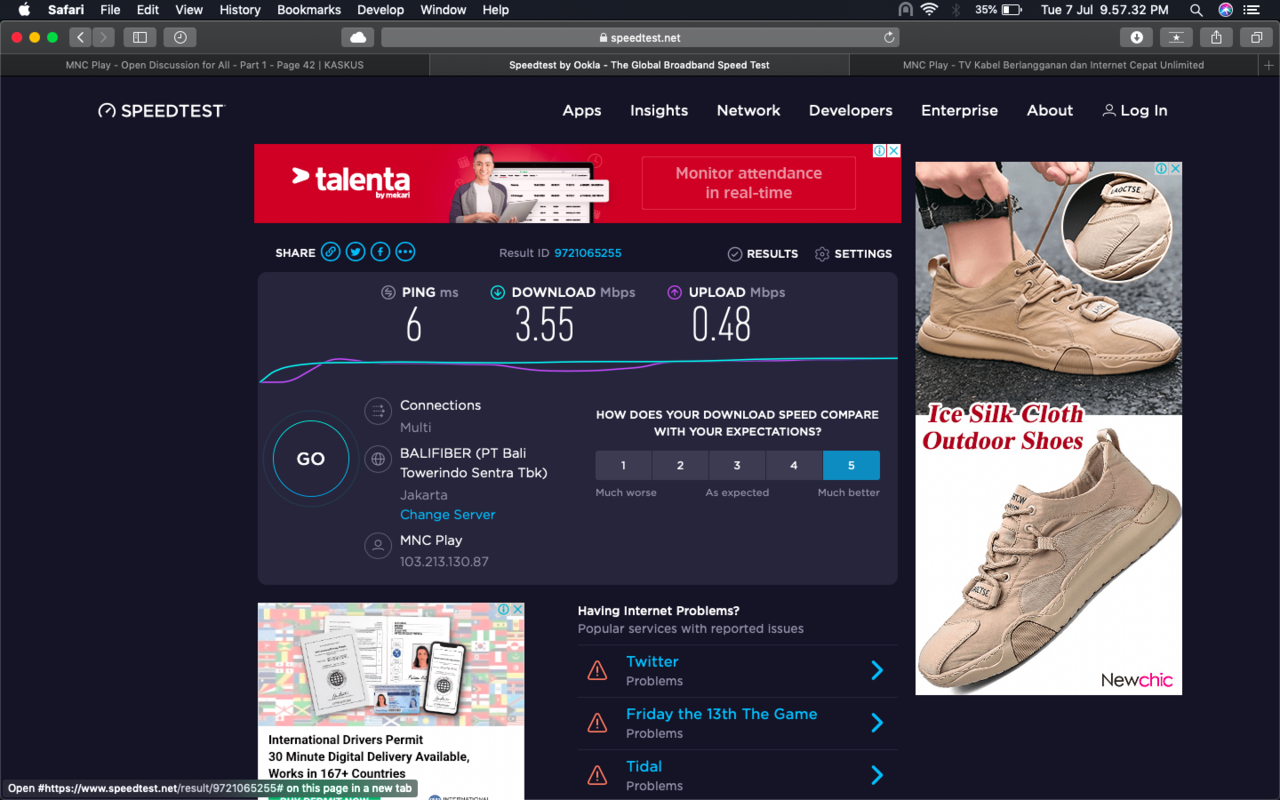Open Safari downloads icon
The image size is (1280, 800).
point(1136,37)
